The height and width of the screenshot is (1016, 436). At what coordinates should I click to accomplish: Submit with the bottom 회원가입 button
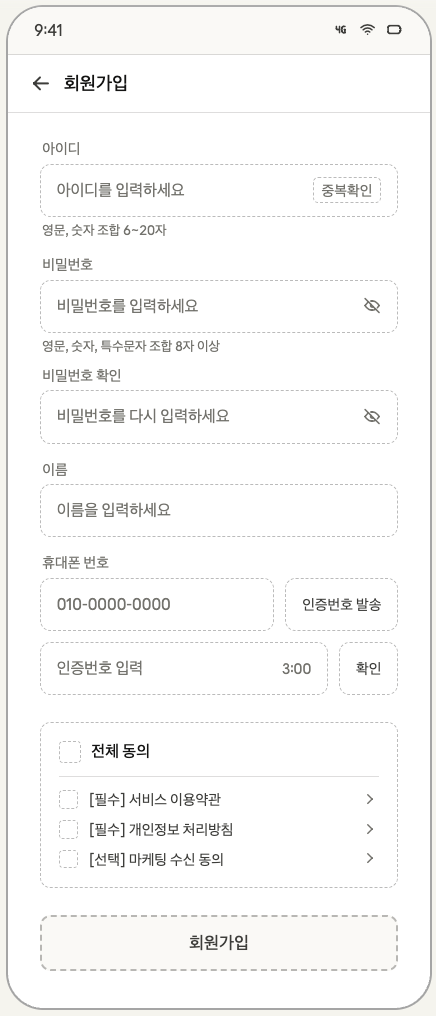tap(219, 943)
